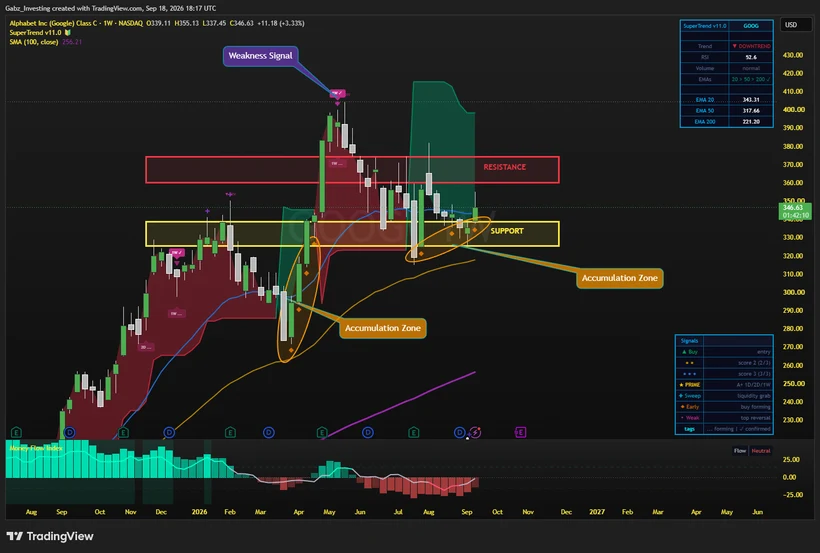Click the 'tags' legend row
Screen dimensions: 820x553
pos(724,428)
